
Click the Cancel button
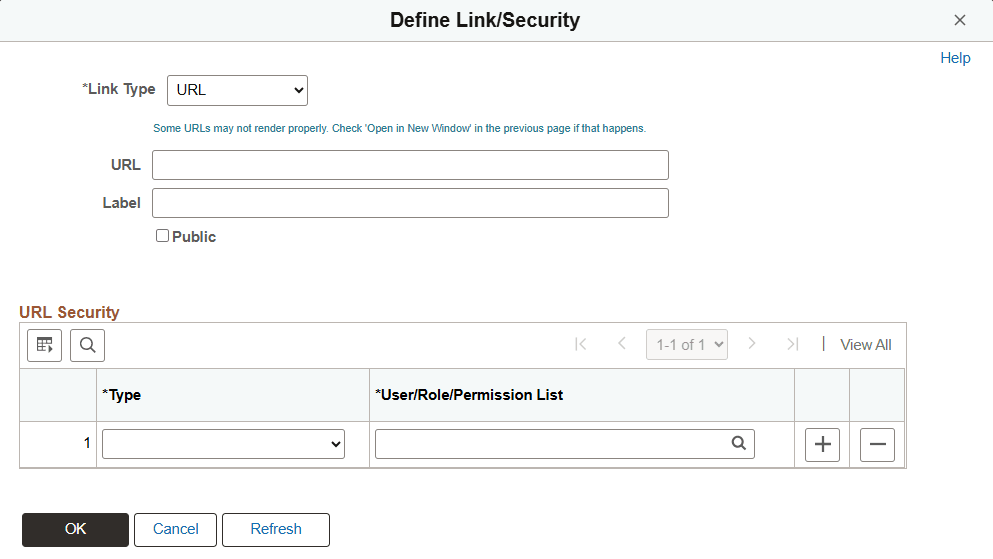pyautogui.click(x=175, y=530)
